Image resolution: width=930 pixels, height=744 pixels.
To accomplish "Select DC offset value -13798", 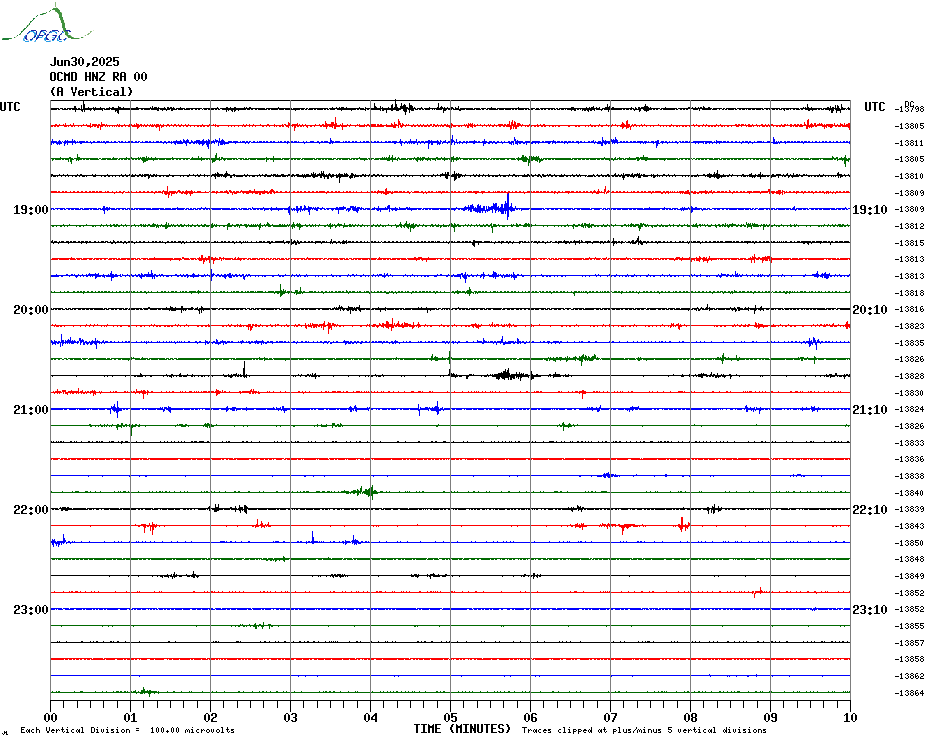I will point(910,109).
